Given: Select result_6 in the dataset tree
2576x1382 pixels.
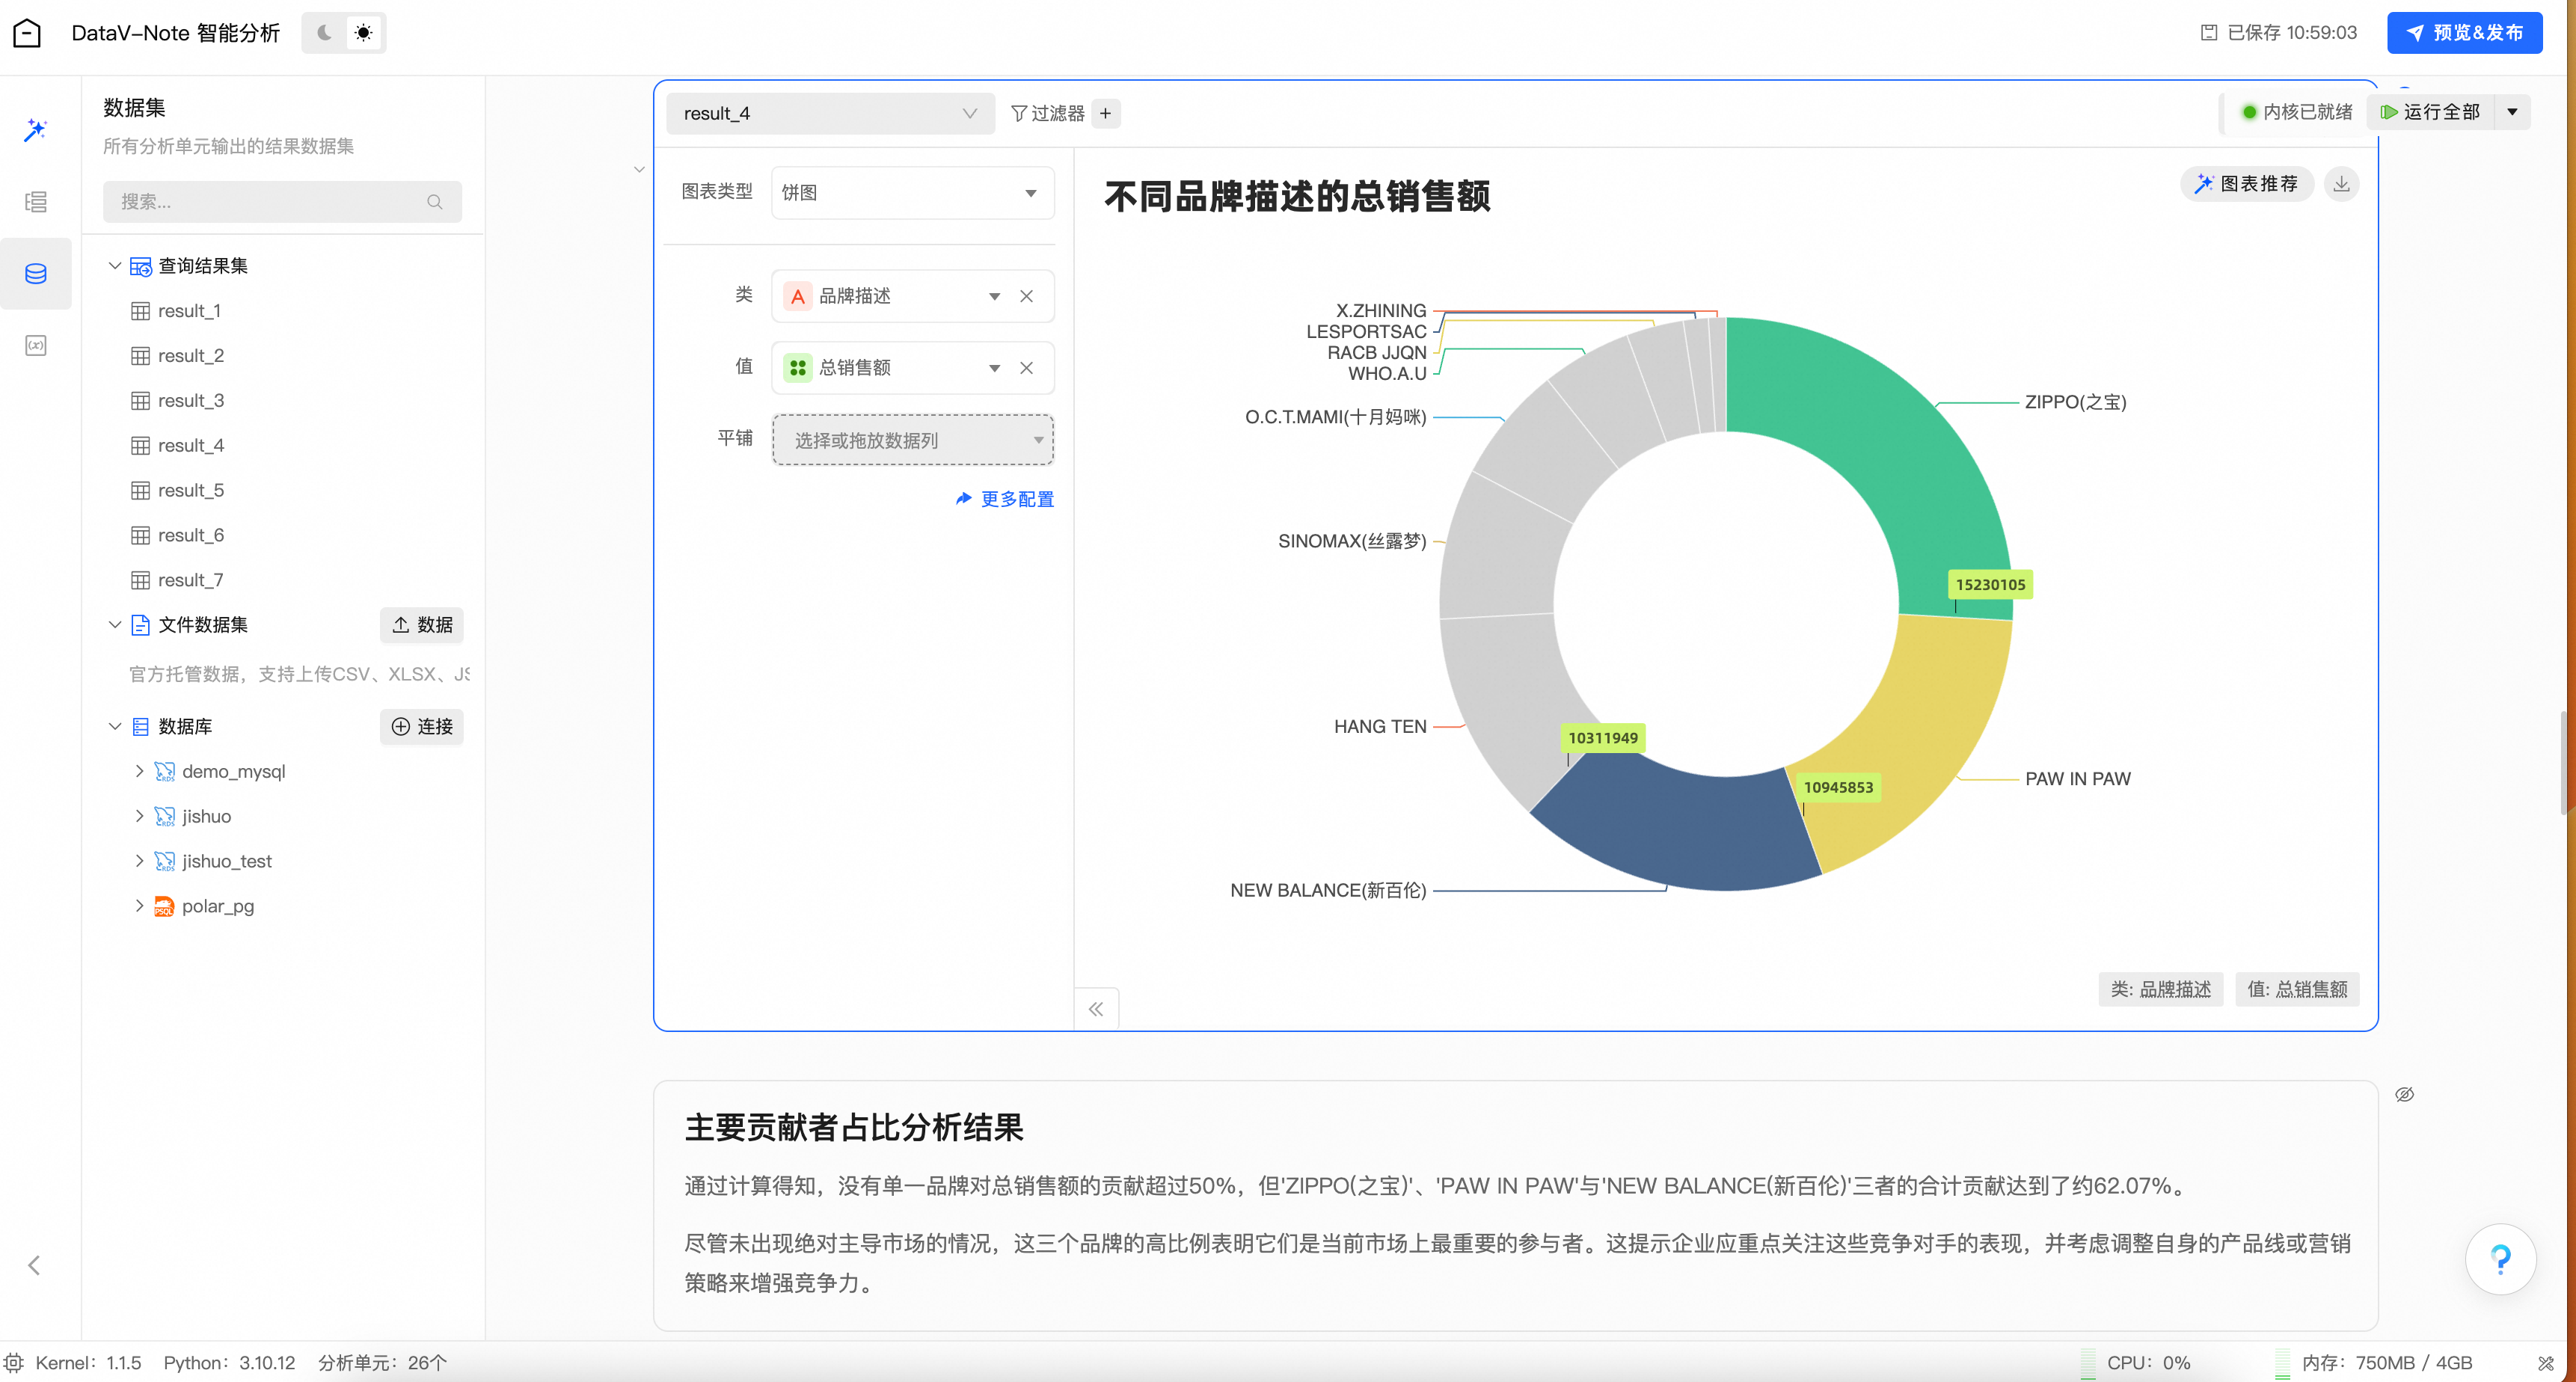Looking at the screenshot, I should coord(190,535).
